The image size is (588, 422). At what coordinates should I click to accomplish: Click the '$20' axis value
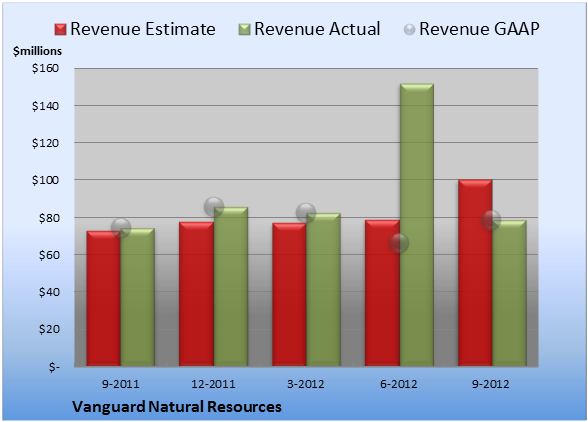click(x=49, y=329)
